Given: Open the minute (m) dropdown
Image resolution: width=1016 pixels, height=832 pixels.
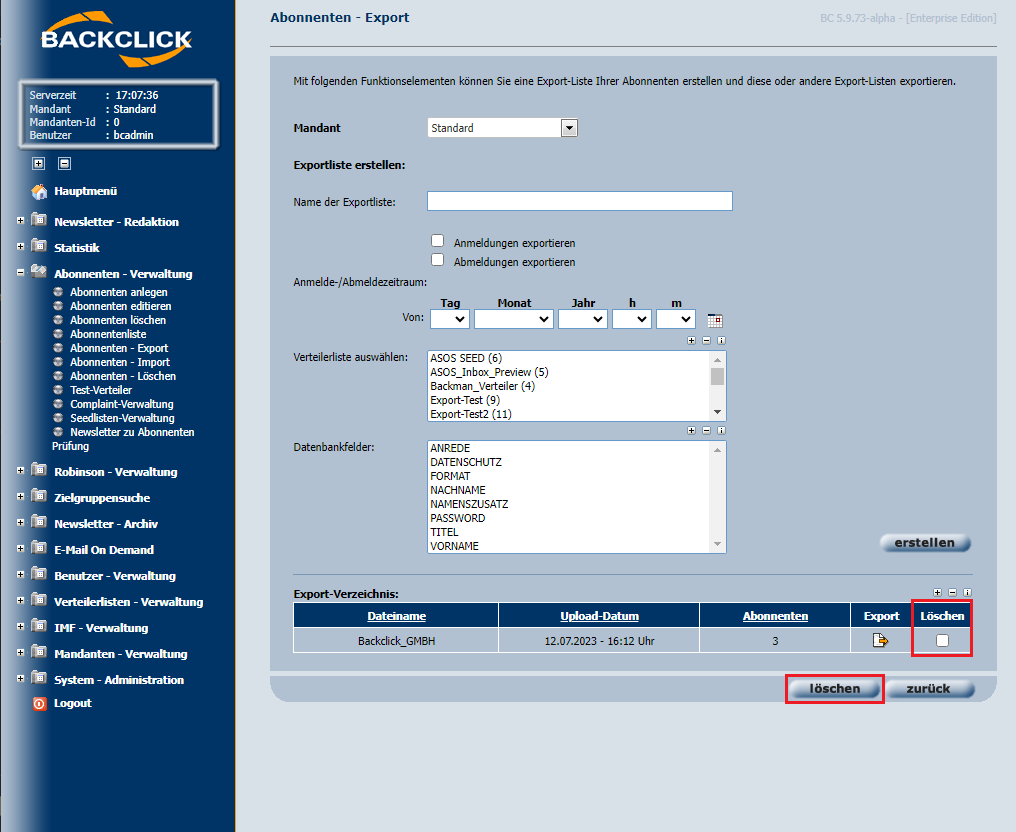Looking at the screenshot, I should pos(676,319).
